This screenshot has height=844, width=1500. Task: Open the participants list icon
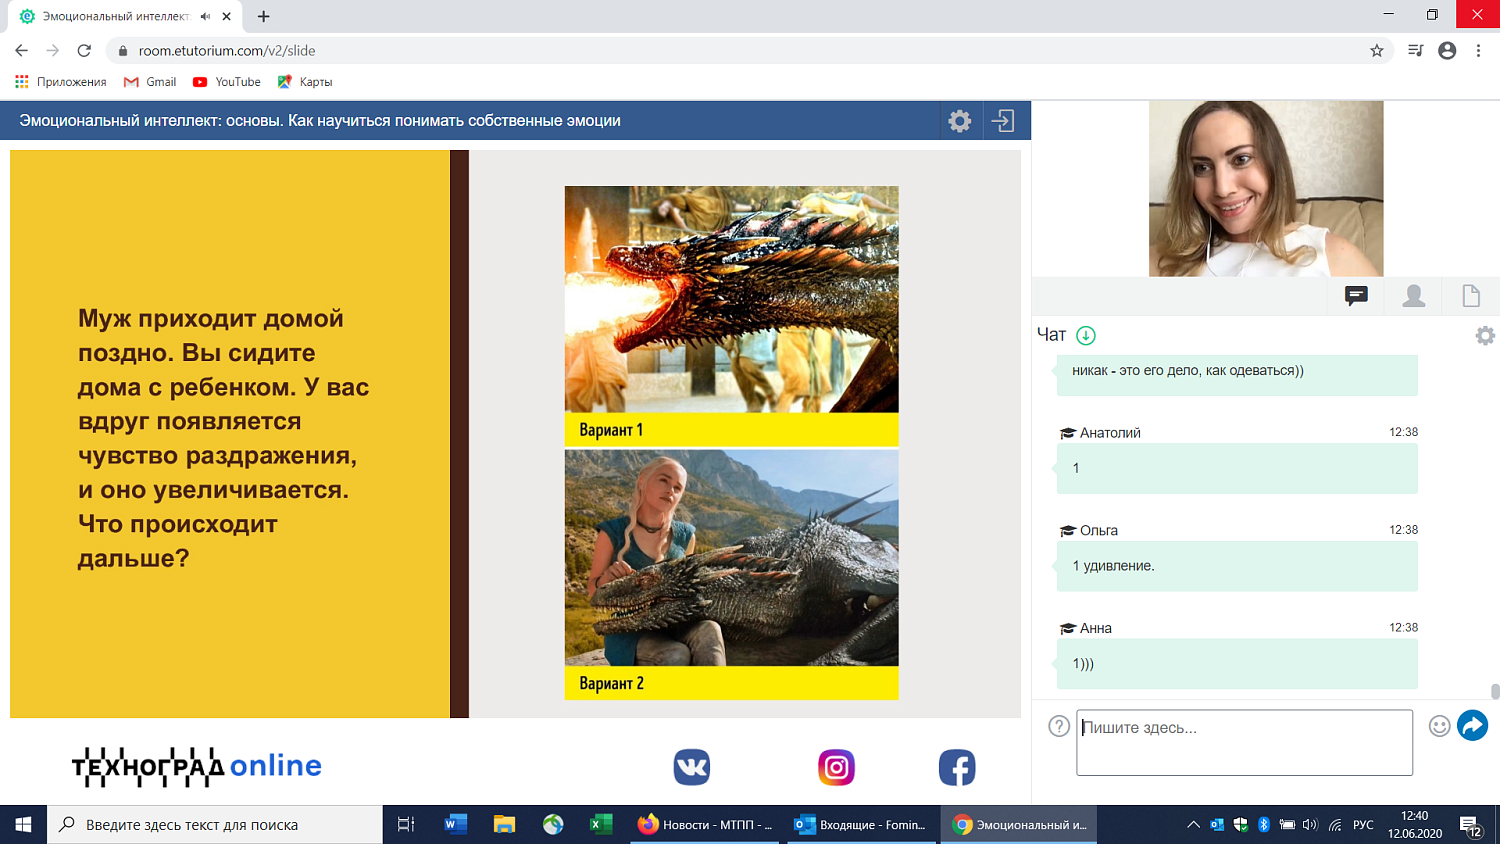1414,295
